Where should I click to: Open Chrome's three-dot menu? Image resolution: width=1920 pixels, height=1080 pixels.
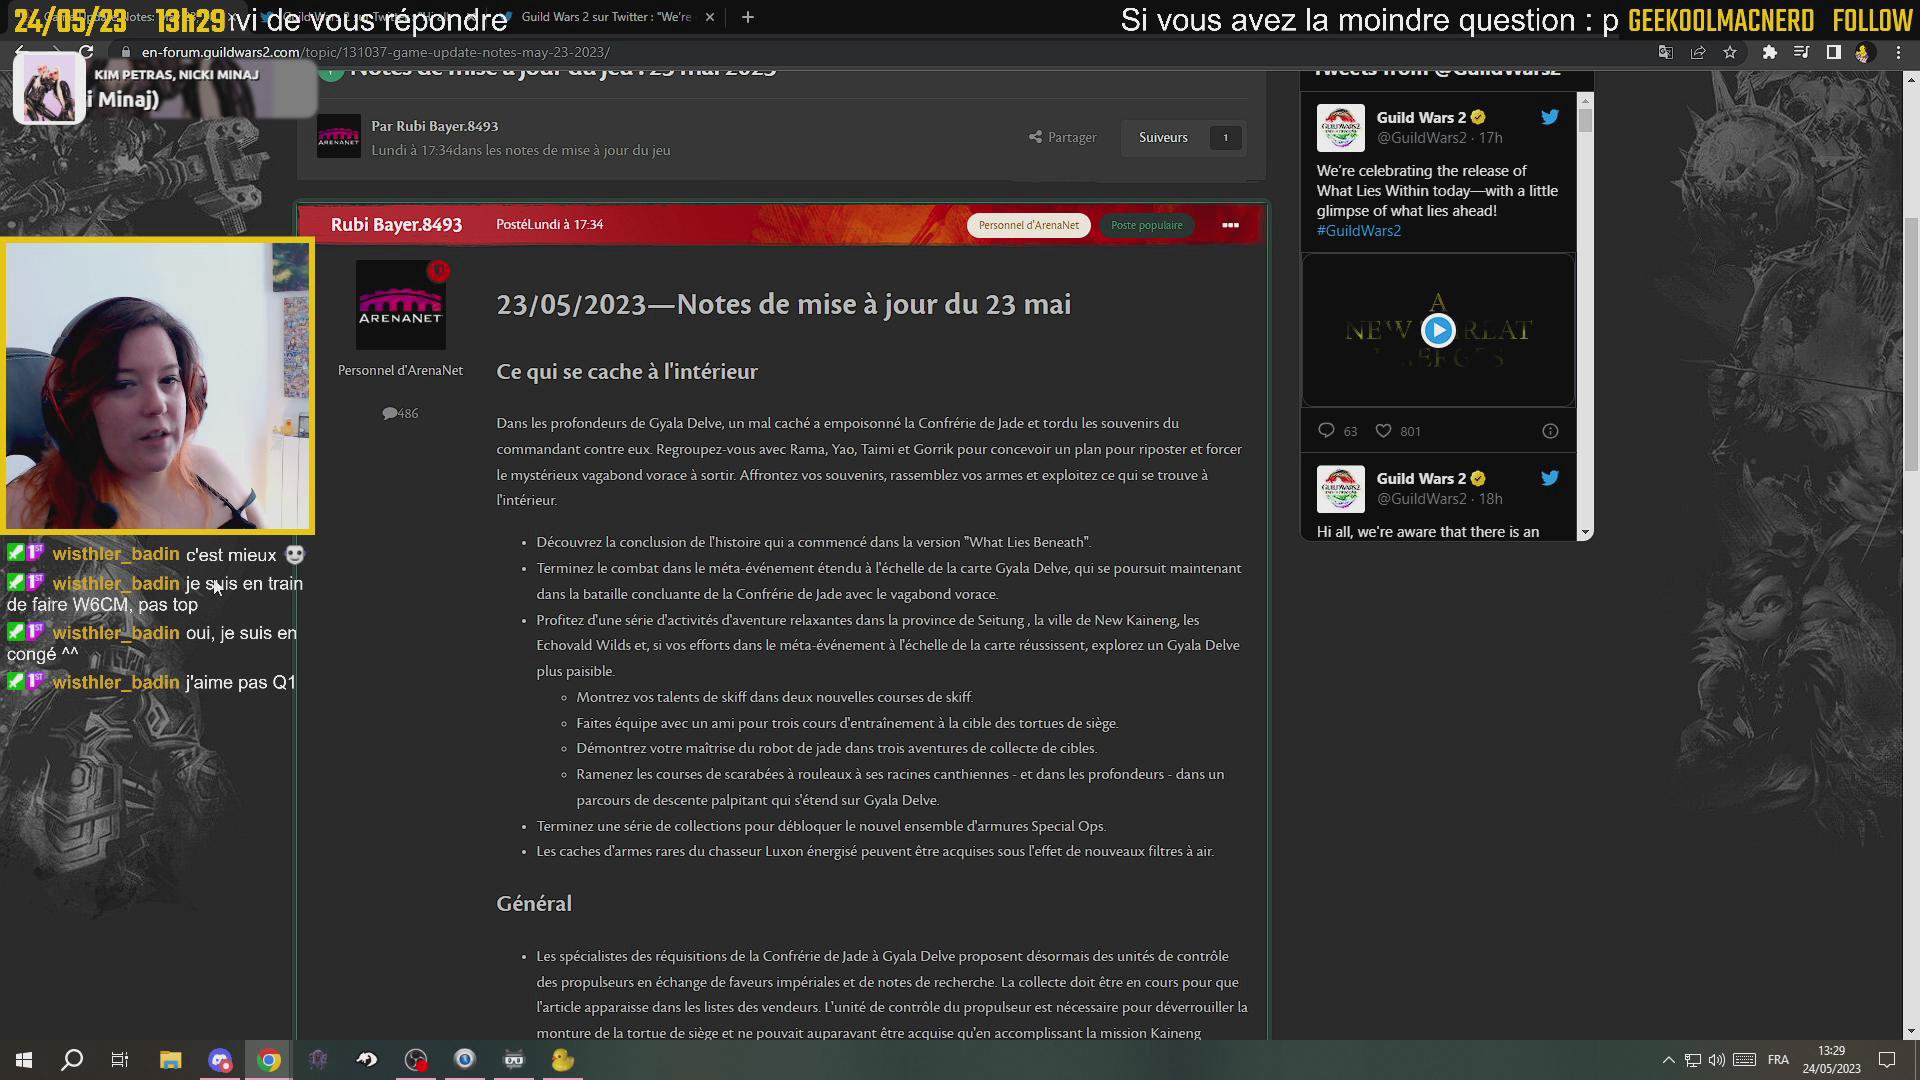(1898, 53)
